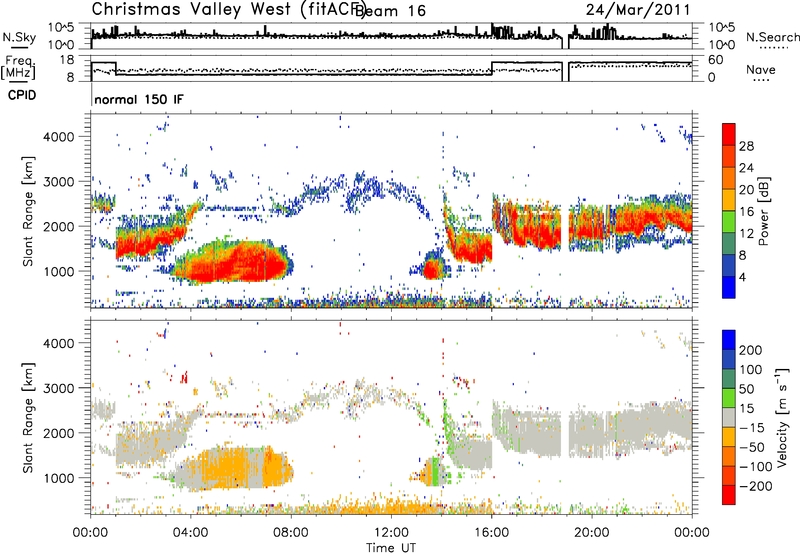This screenshot has height=554, width=800.
Task: Click the '16' label on Power colorbar
Action: (746, 212)
